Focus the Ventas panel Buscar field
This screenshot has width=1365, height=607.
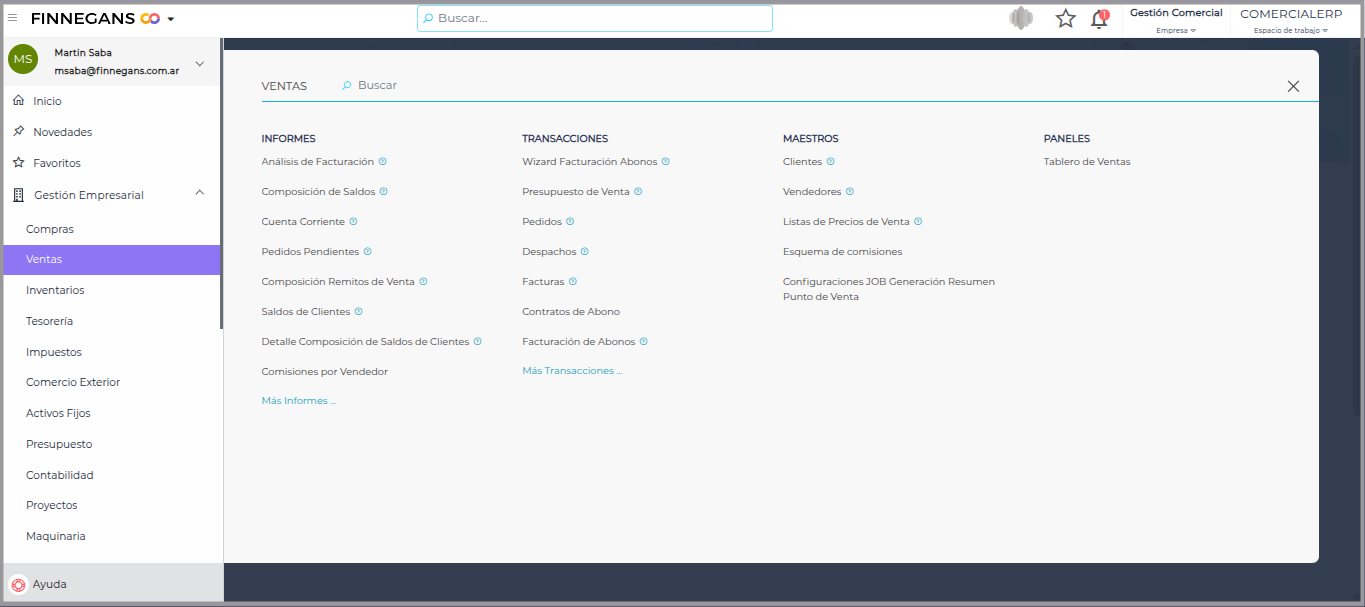pyautogui.click(x=377, y=85)
